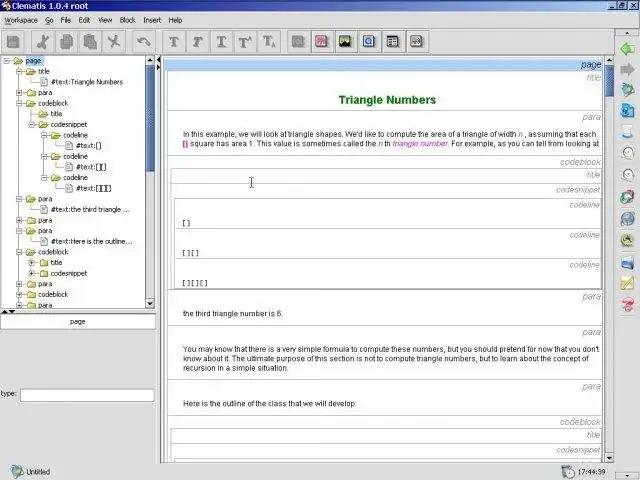
Task: Click the subscript T text icon
Action: tap(269, 42)
